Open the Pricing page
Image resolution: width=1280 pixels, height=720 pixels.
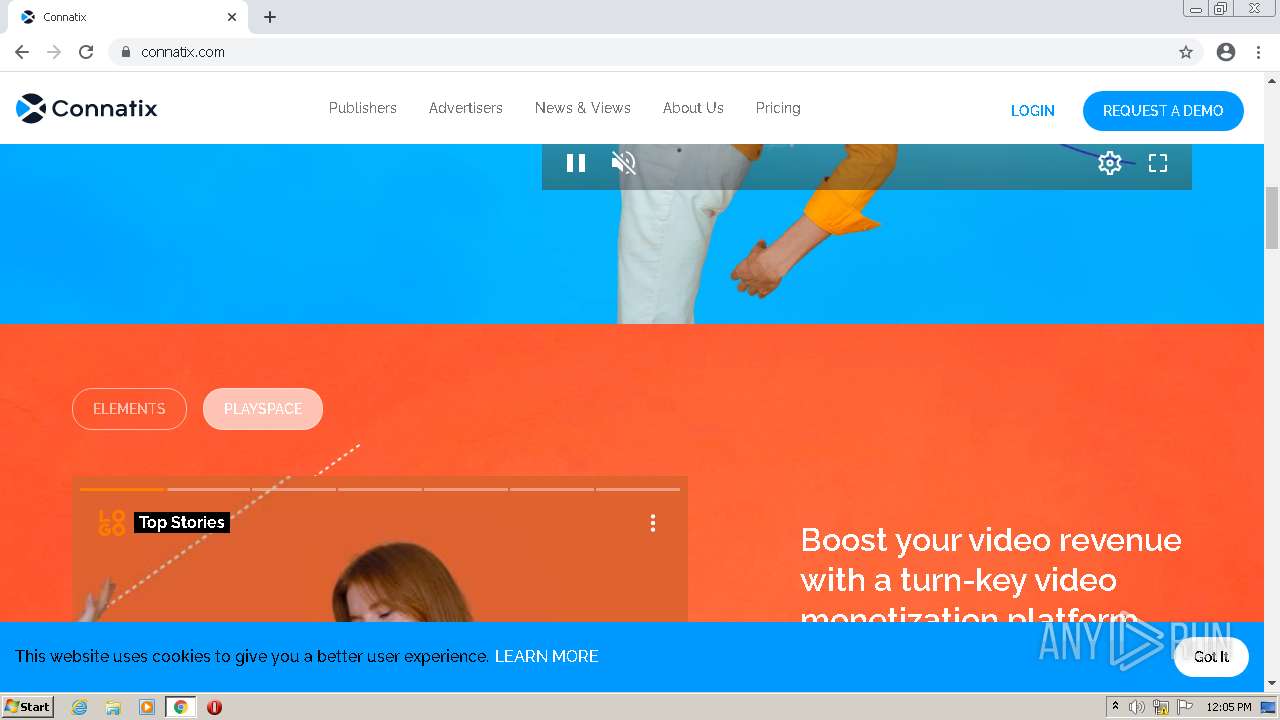(778, 108)
